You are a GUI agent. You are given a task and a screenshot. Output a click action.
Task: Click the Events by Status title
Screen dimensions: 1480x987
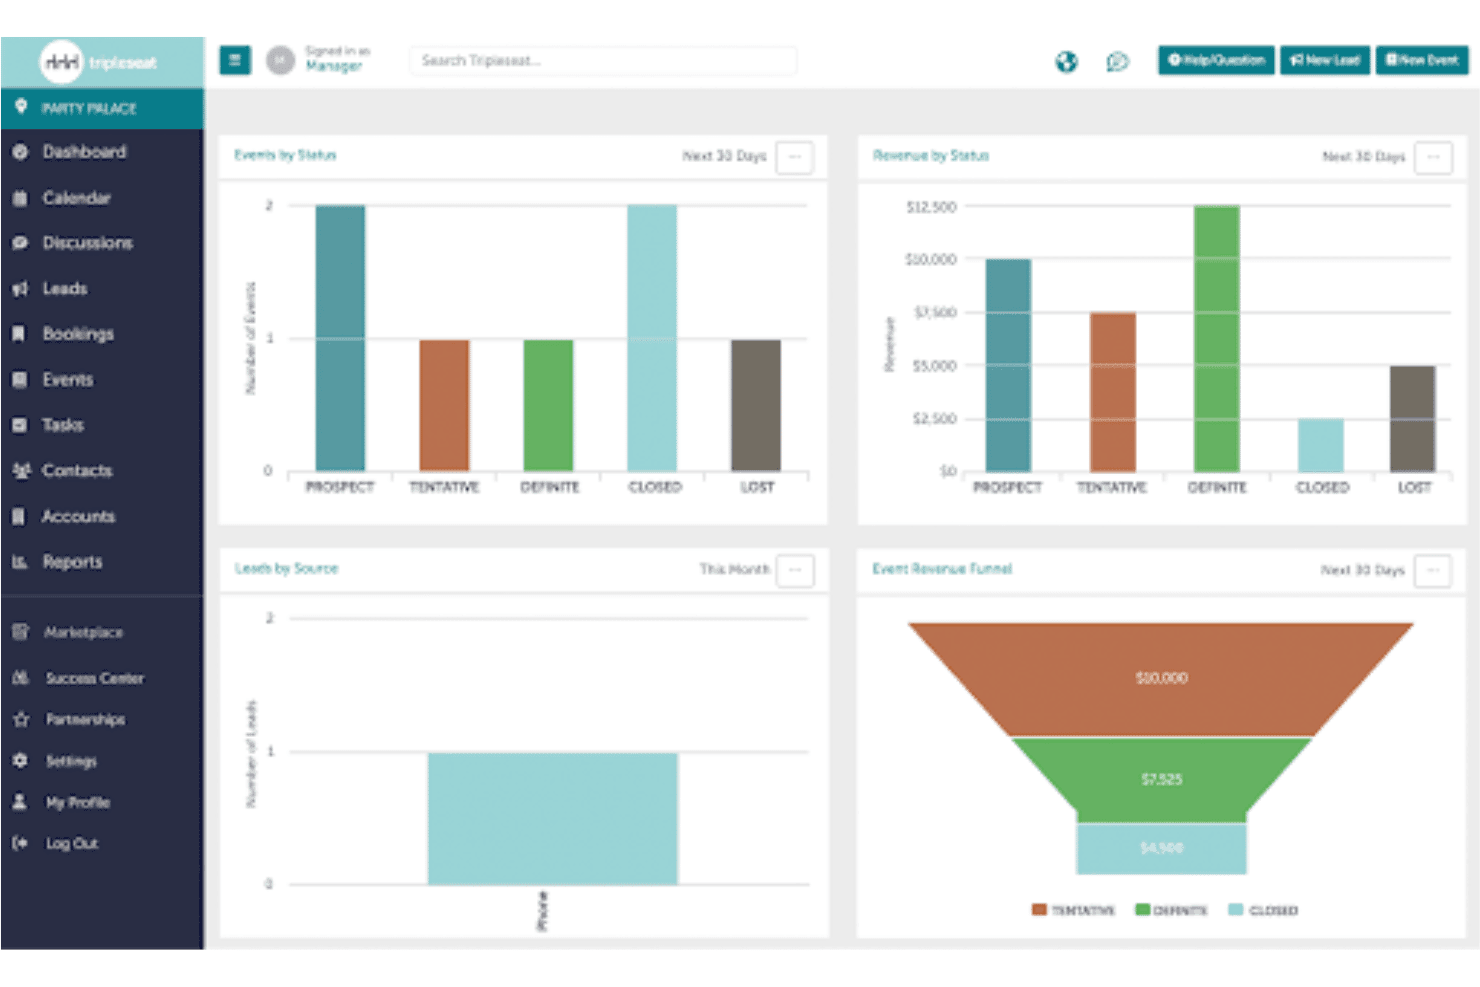click(285, 155)
